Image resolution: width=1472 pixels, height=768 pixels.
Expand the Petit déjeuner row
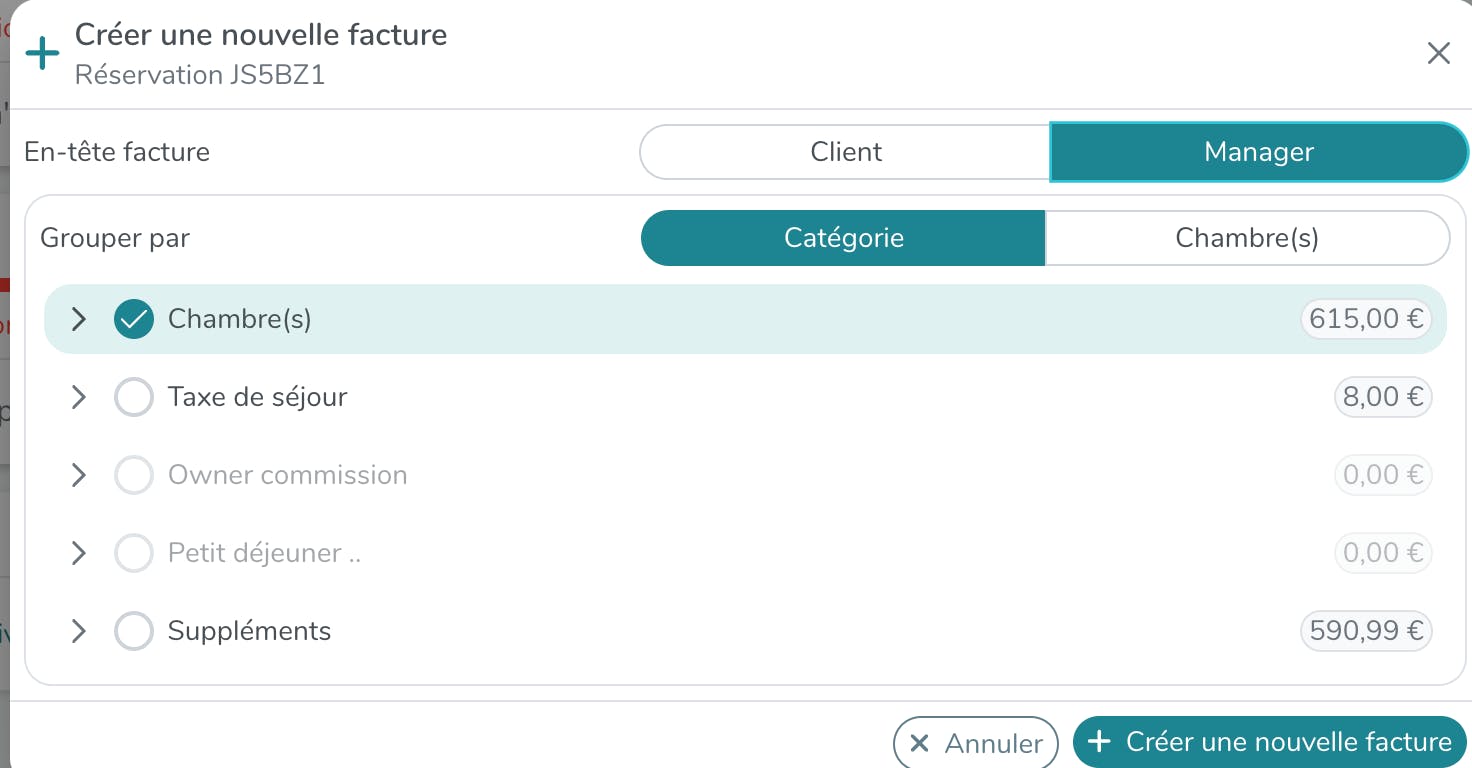click(79, 553)
